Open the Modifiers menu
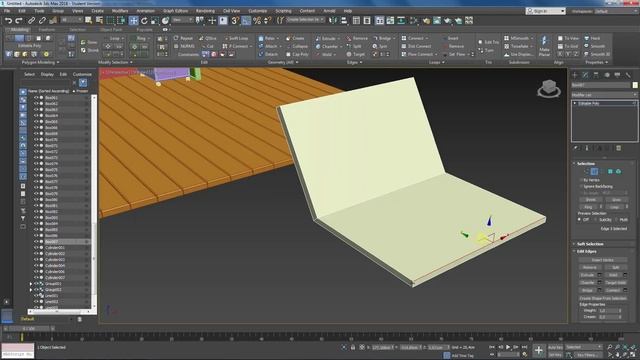The image size is (640, 360). point(120,11)
